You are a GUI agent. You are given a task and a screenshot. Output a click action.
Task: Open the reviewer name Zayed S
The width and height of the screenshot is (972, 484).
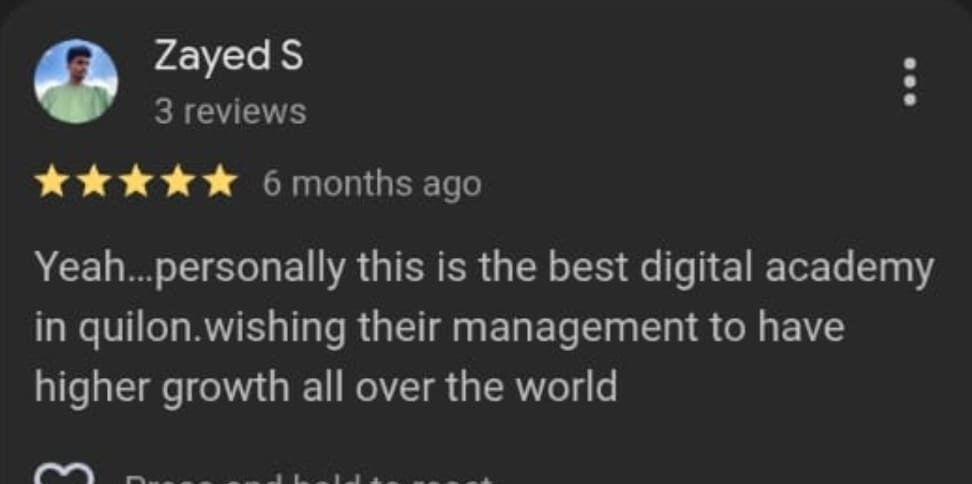228,56
